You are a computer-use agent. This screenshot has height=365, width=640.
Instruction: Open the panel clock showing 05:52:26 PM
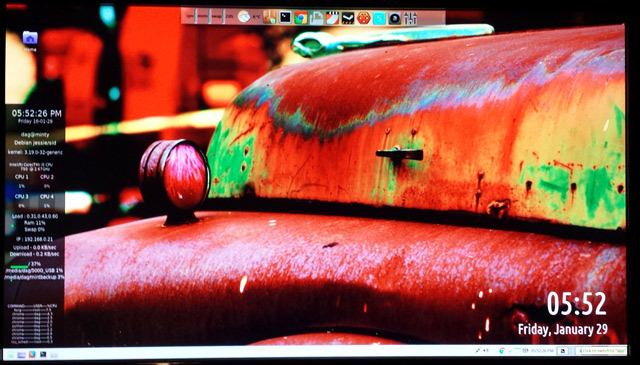pyautogui.click(x=542, y=351)
